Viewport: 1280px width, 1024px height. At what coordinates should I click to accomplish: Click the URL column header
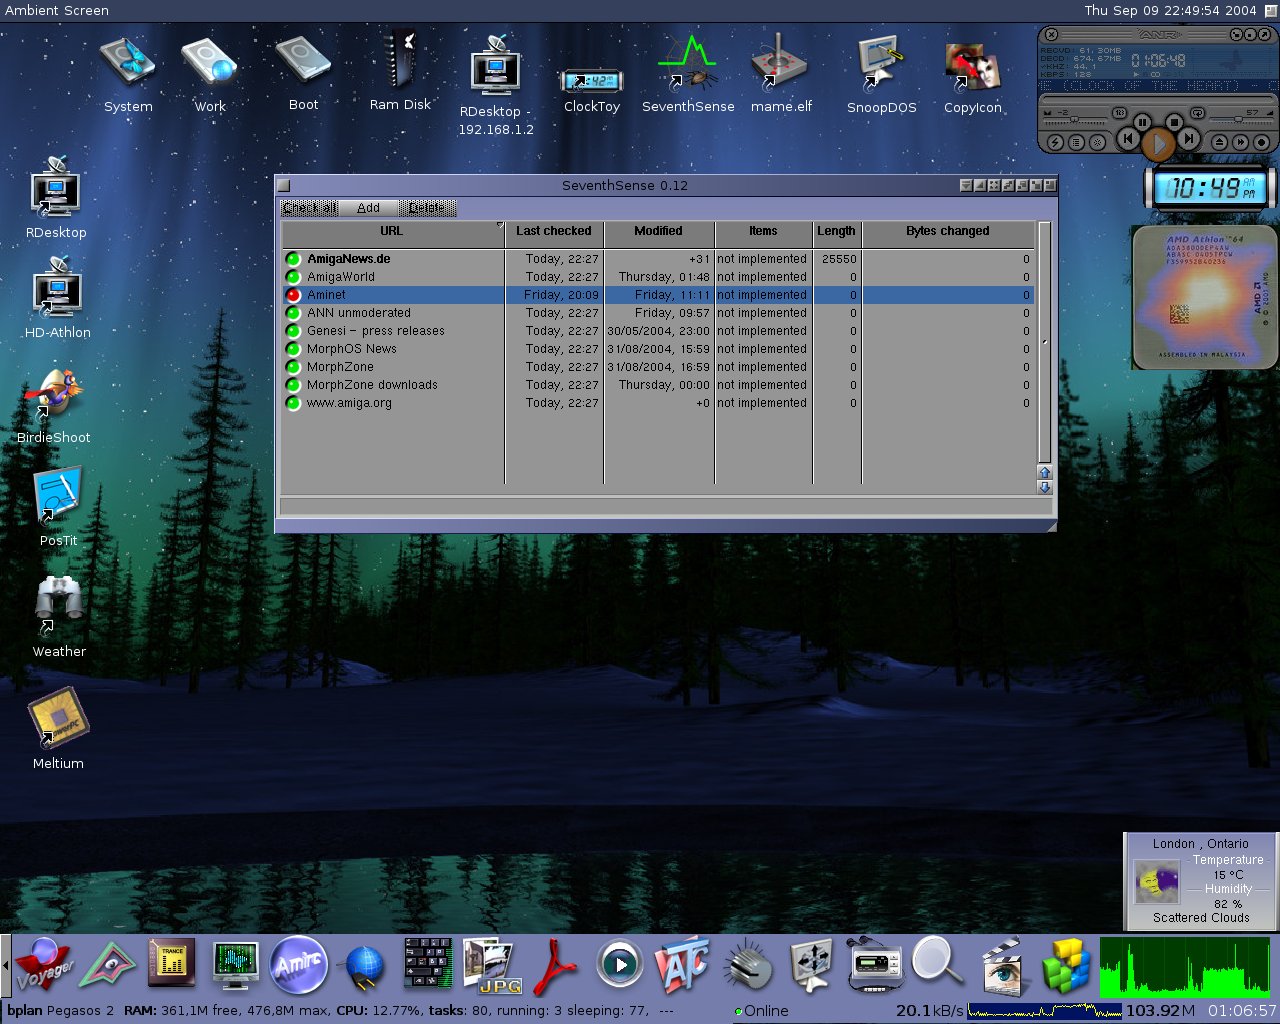click(392, 231)
